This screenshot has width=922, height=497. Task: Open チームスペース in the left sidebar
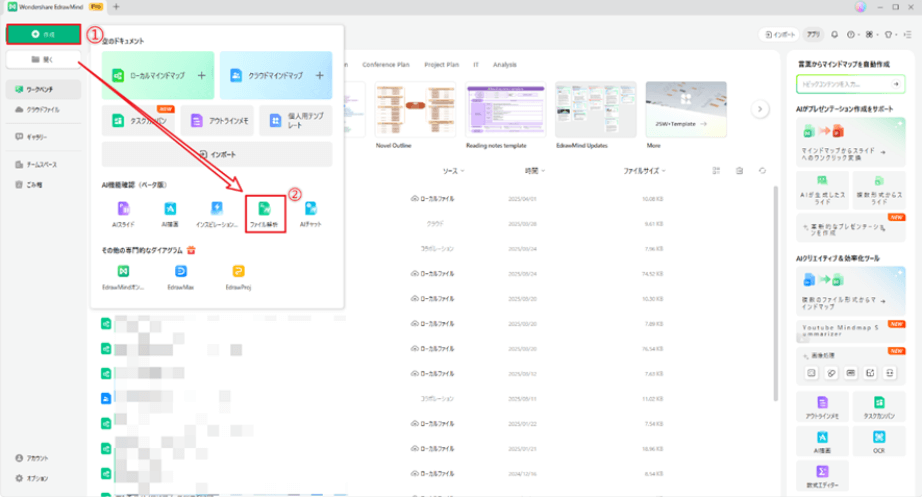44,165
